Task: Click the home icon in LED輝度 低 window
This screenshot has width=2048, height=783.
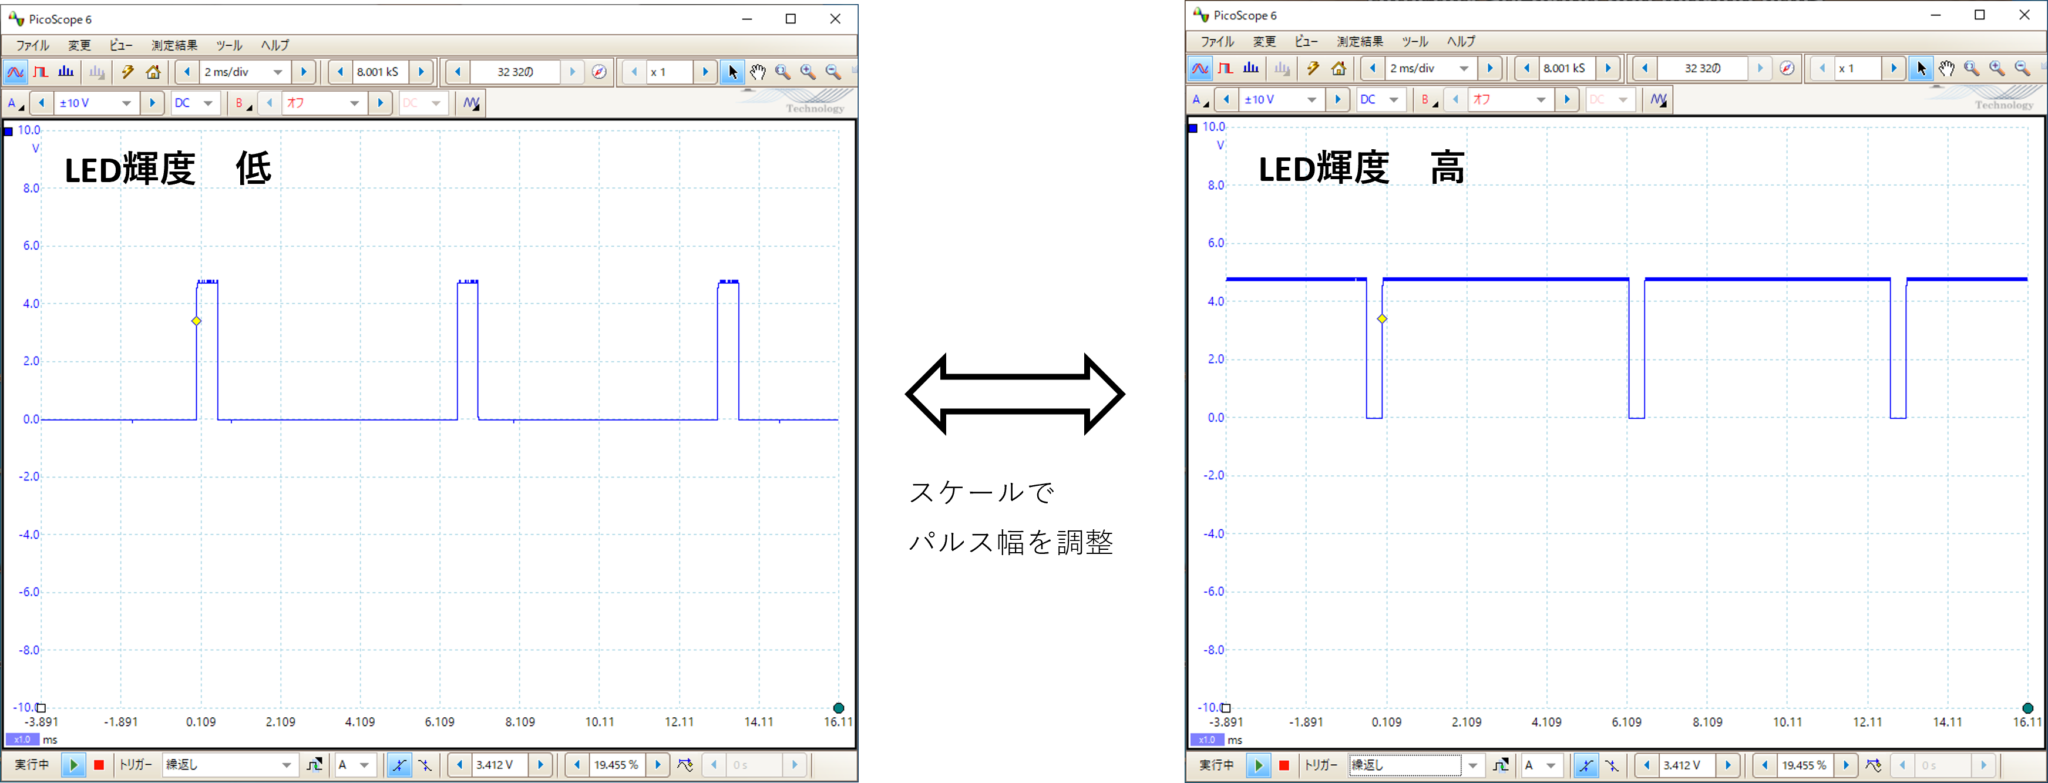Action: pyautogui.click(x=153, y=72)
